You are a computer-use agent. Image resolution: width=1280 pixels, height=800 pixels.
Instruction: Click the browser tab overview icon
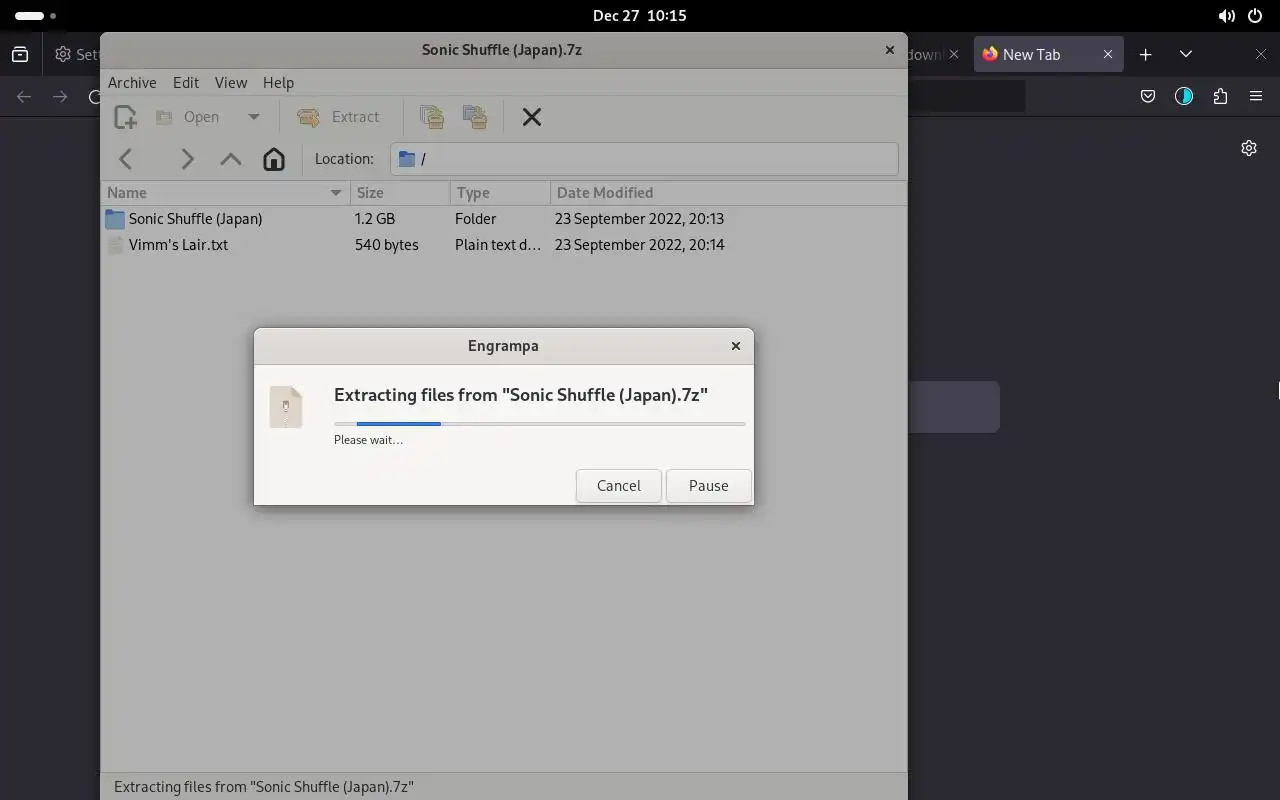tap(20, 54)
